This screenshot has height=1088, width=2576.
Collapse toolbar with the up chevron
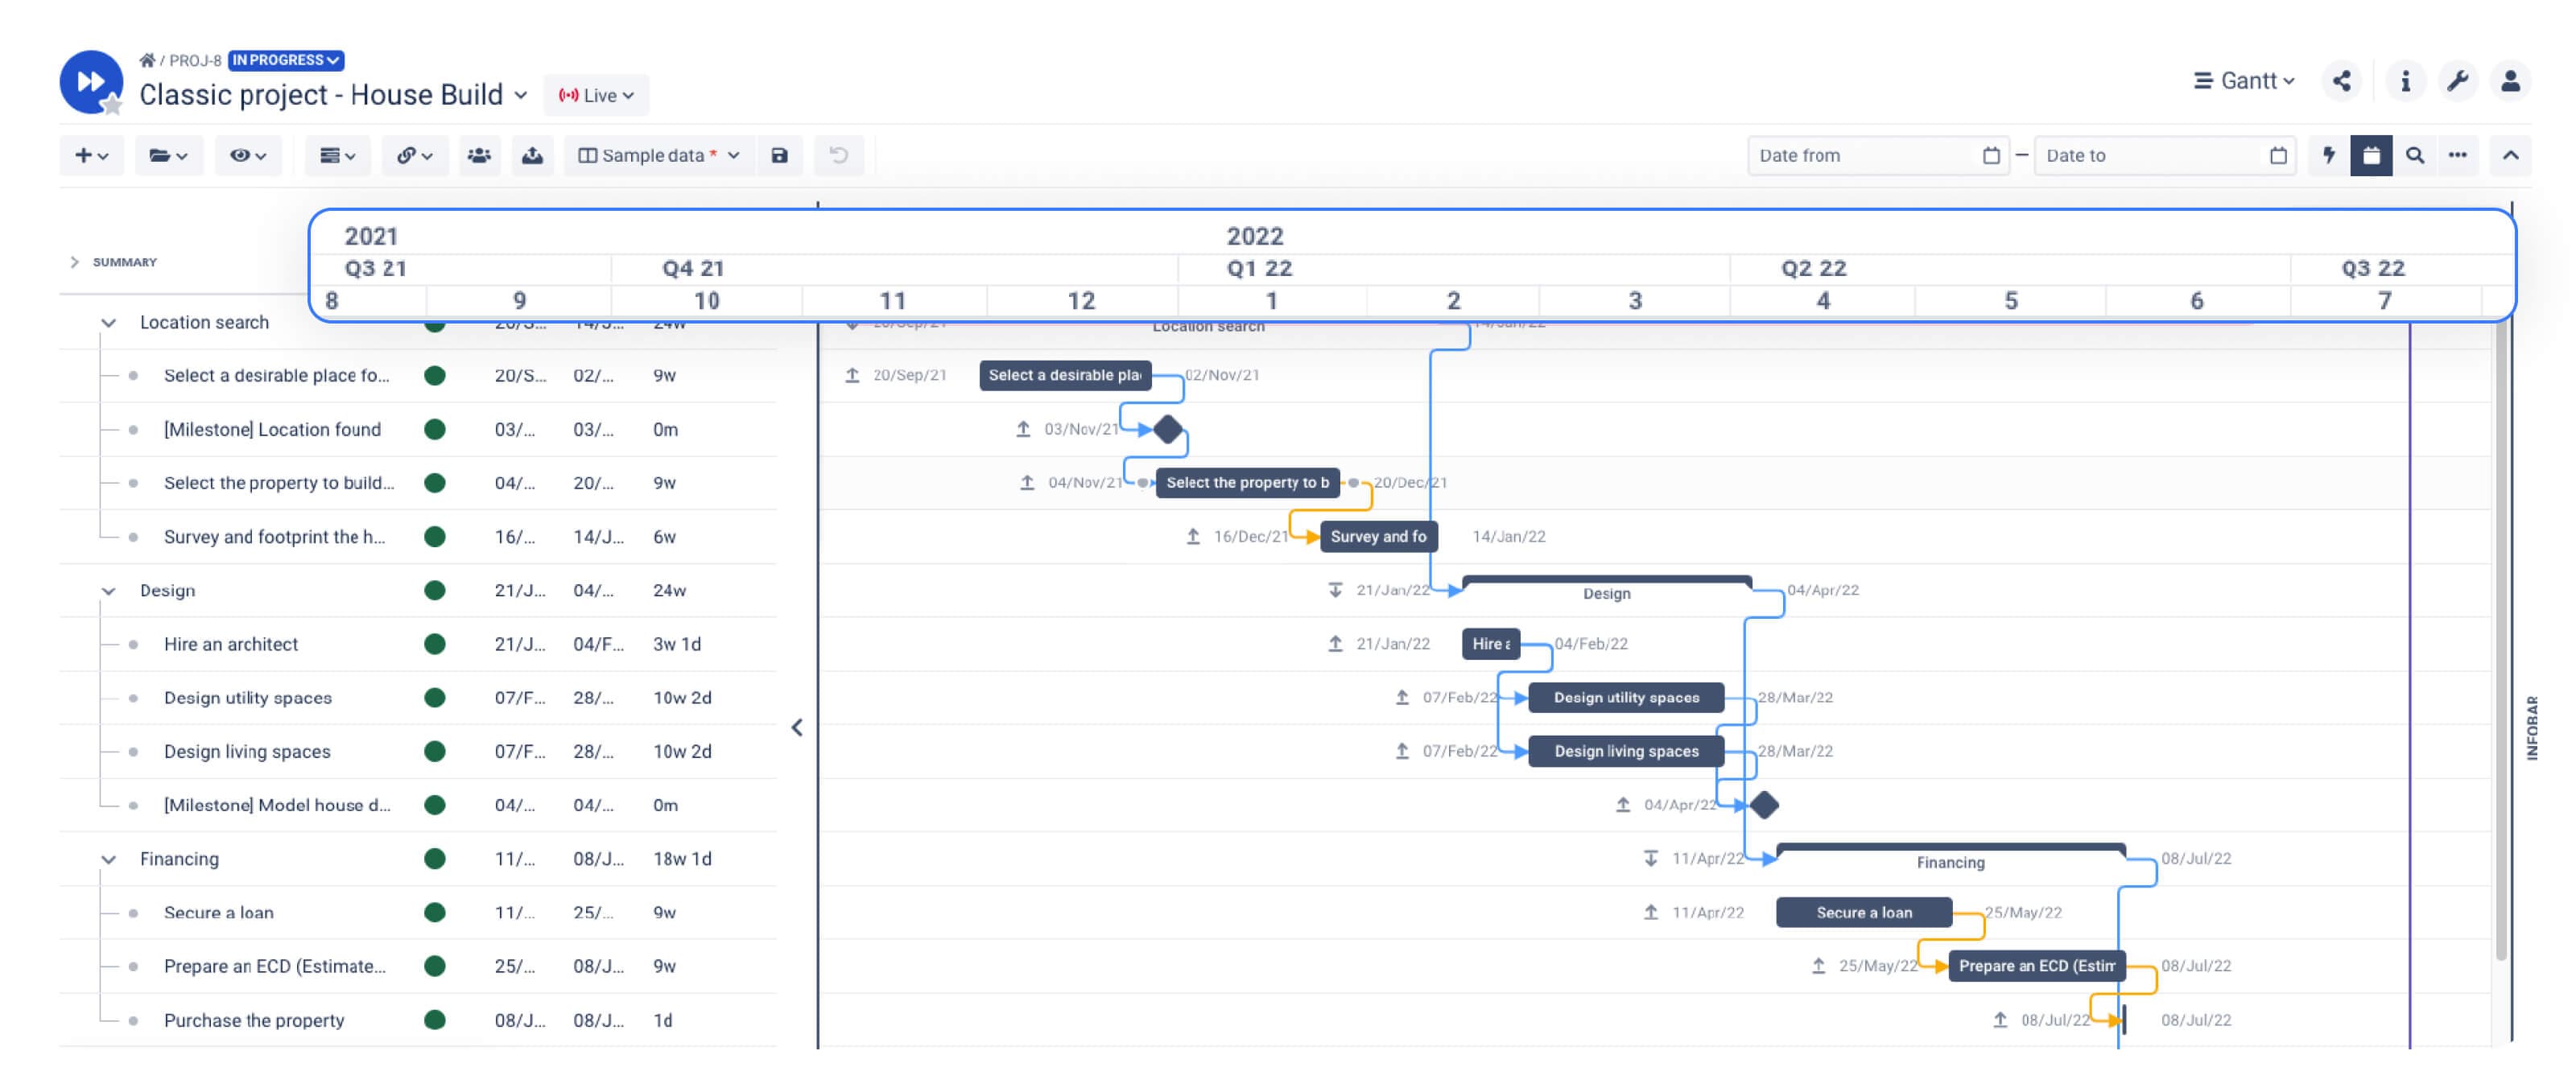click(2510, 155)
